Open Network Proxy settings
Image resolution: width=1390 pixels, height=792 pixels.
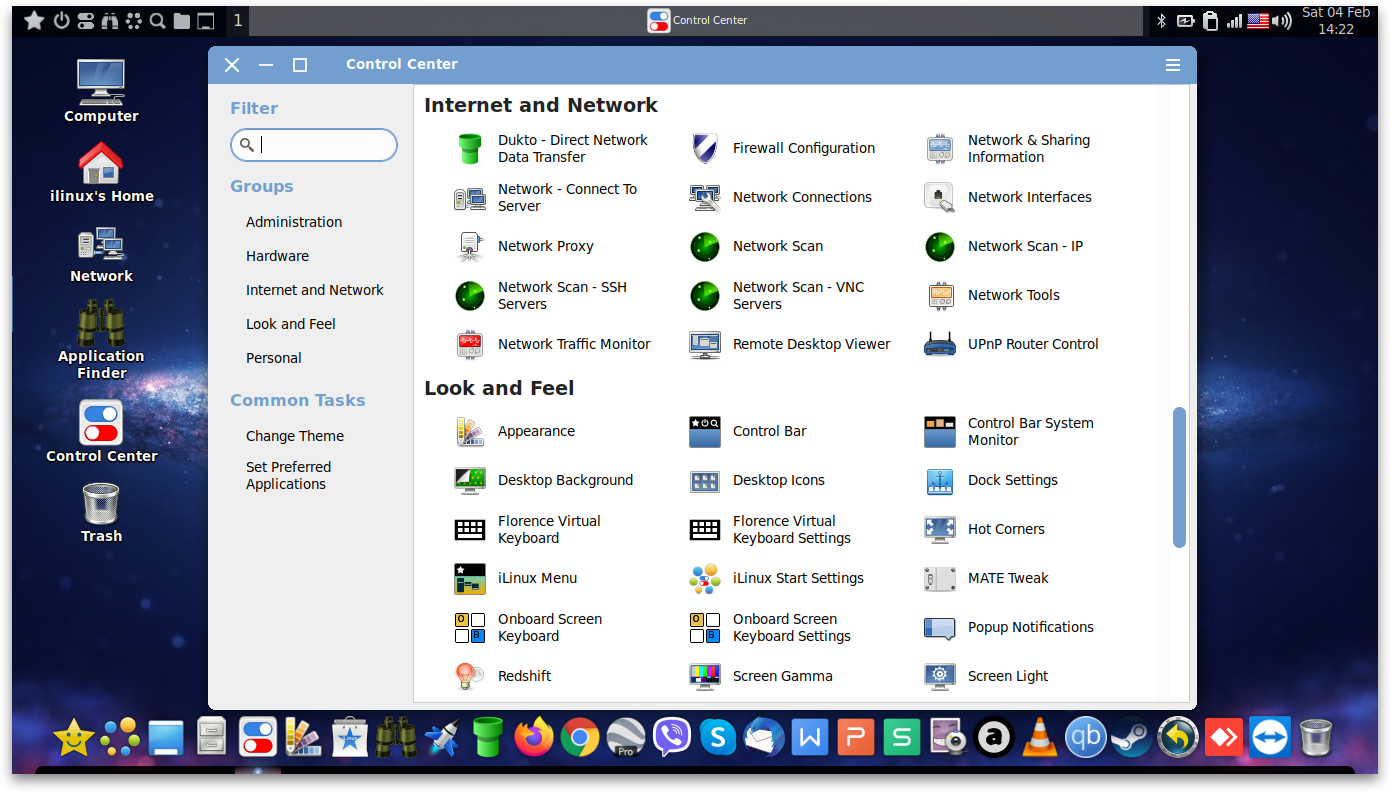tap(525, 246)
